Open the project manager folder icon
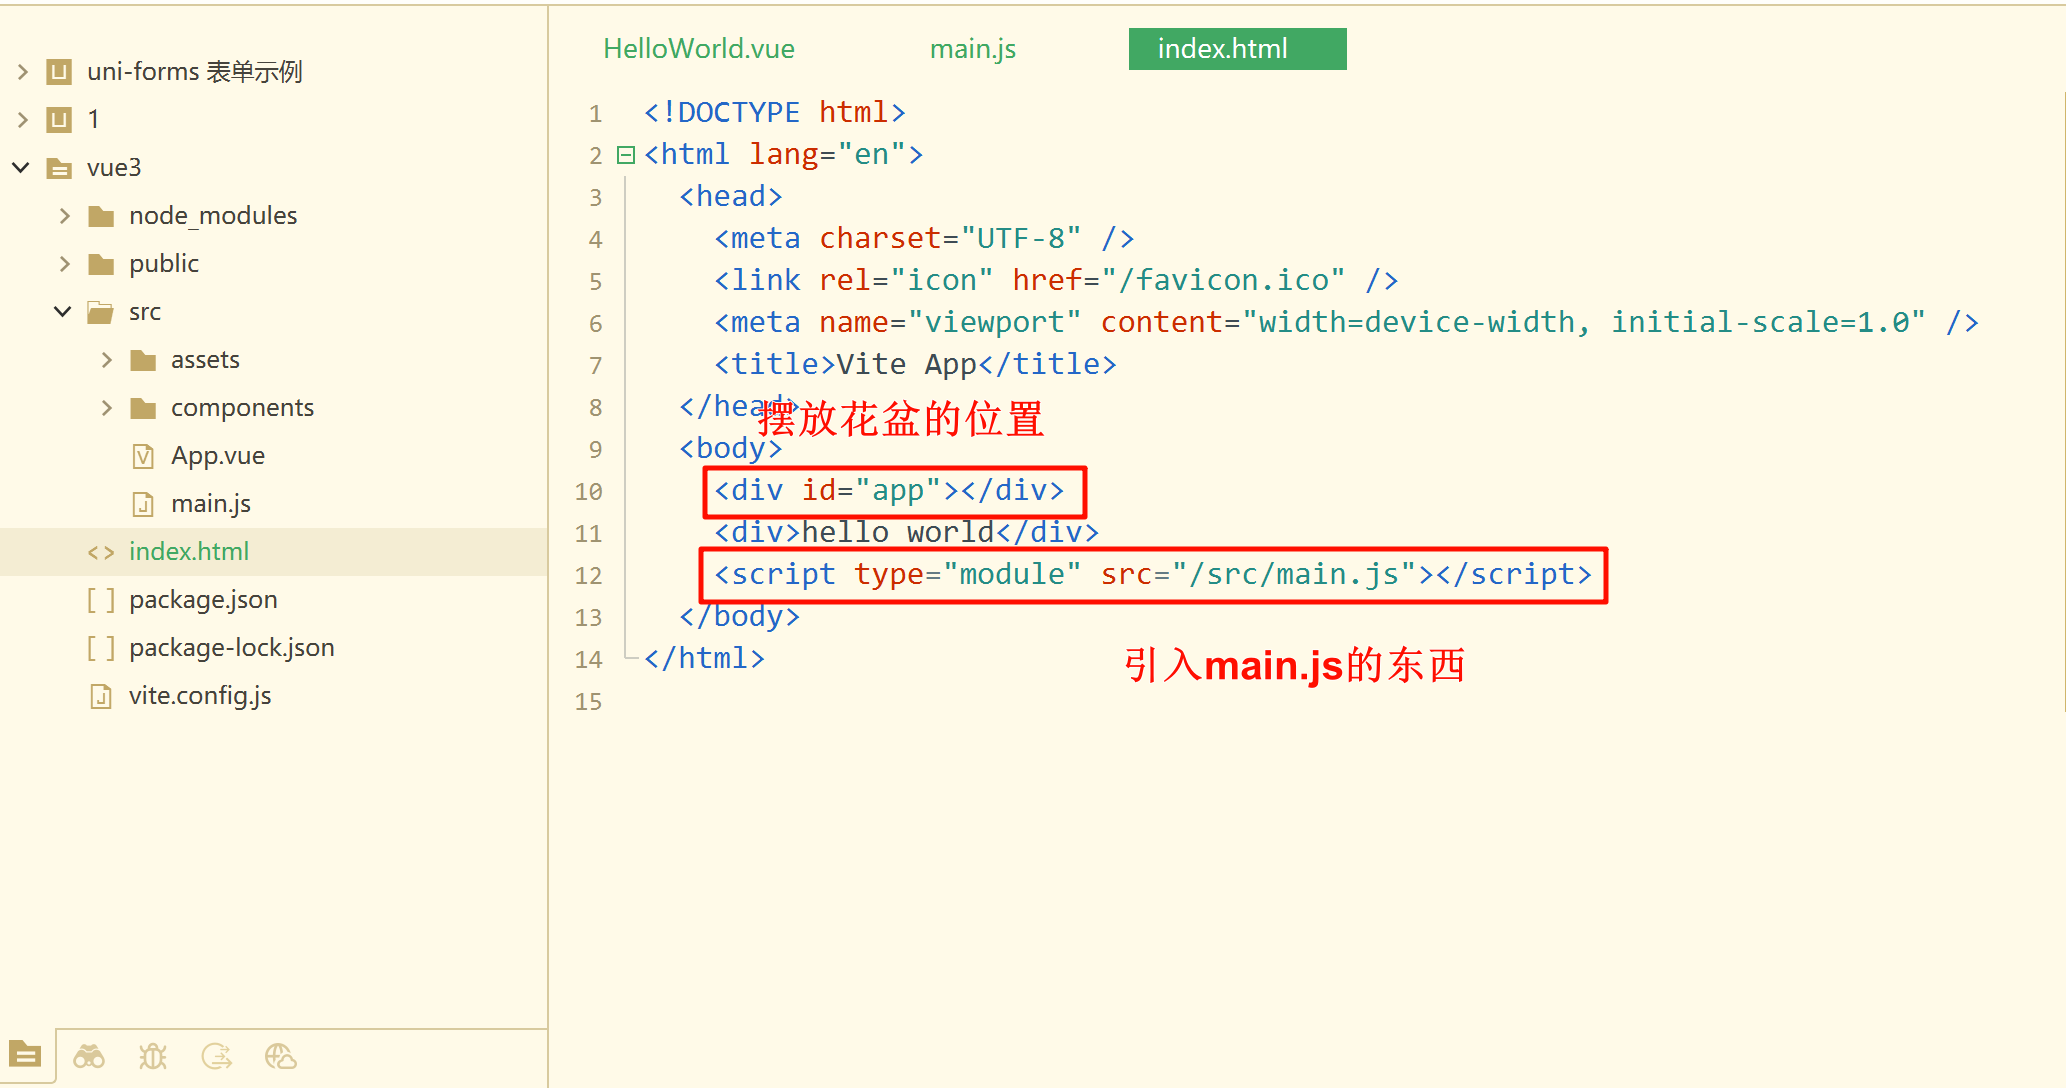Screen dimensions: 2066x1088 pyautogui.click(x=25, y=1055)
